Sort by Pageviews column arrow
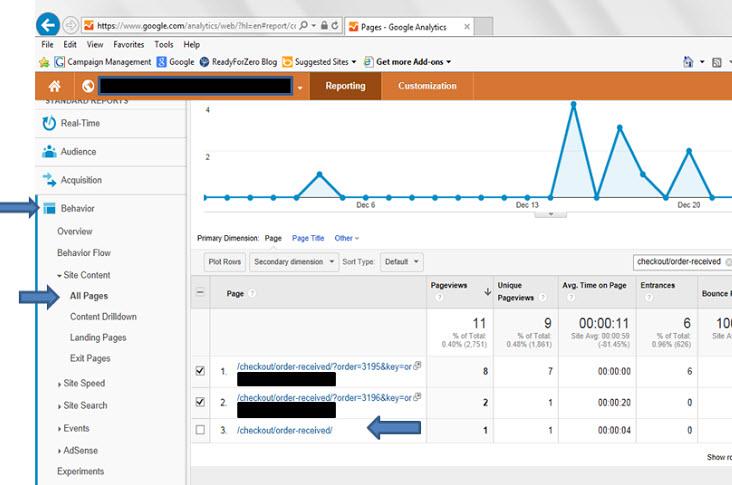The height and width of the screenshot is (485, 732). [x=487, y=292]
